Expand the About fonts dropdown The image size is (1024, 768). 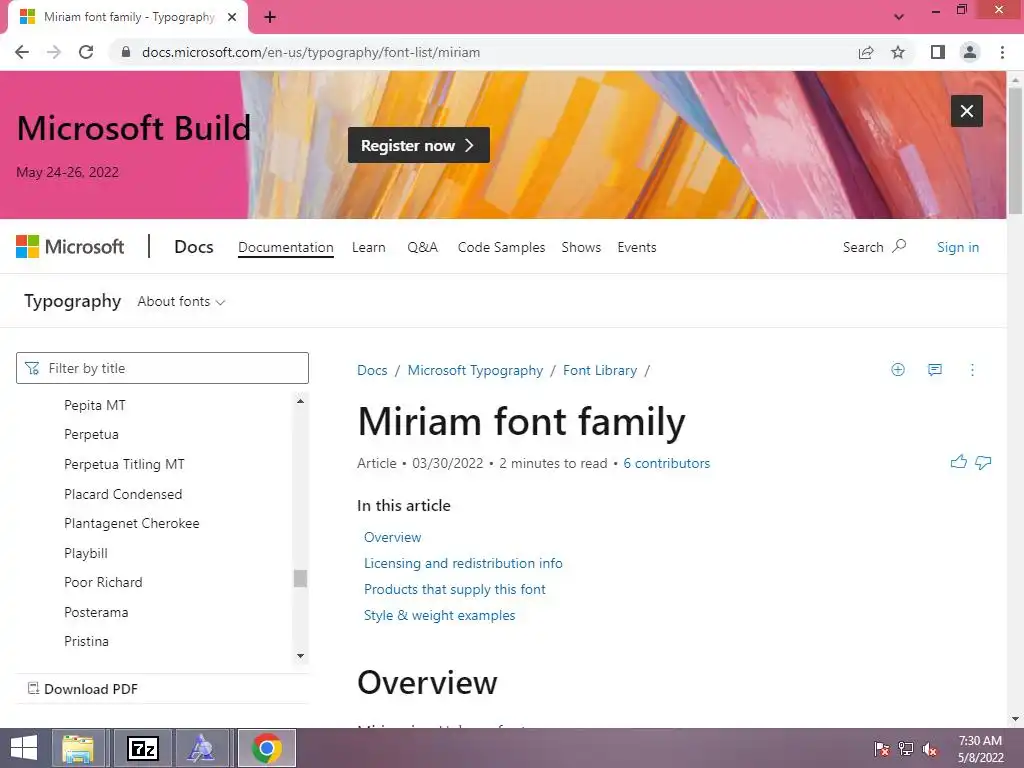pos(181,302)
